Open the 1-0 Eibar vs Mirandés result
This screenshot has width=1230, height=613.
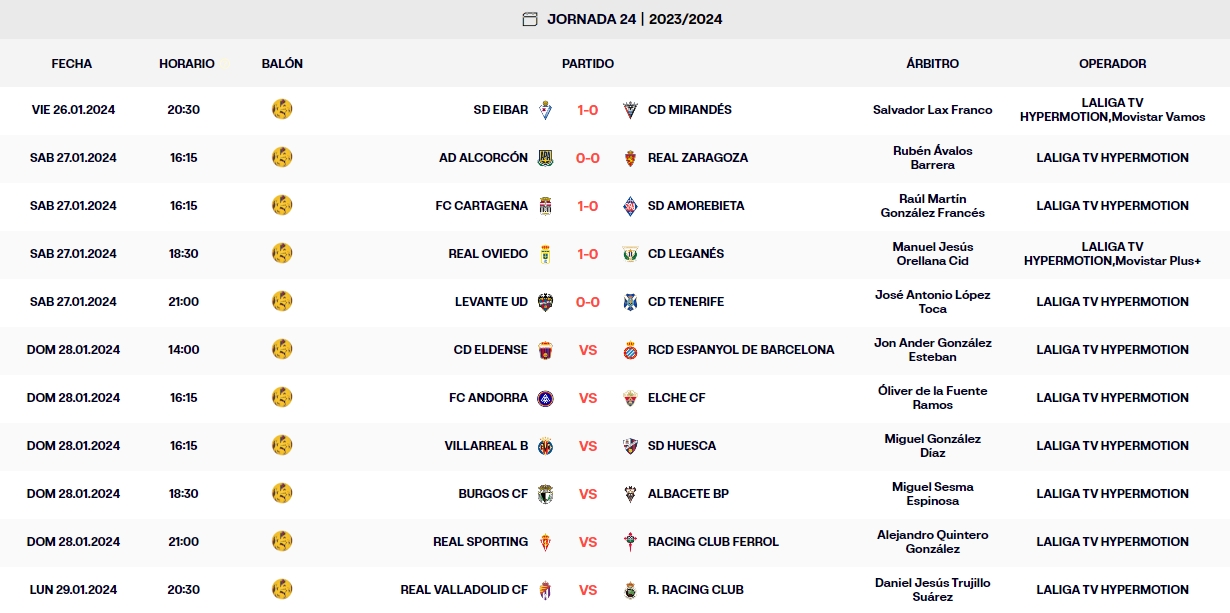click(587, 110)
